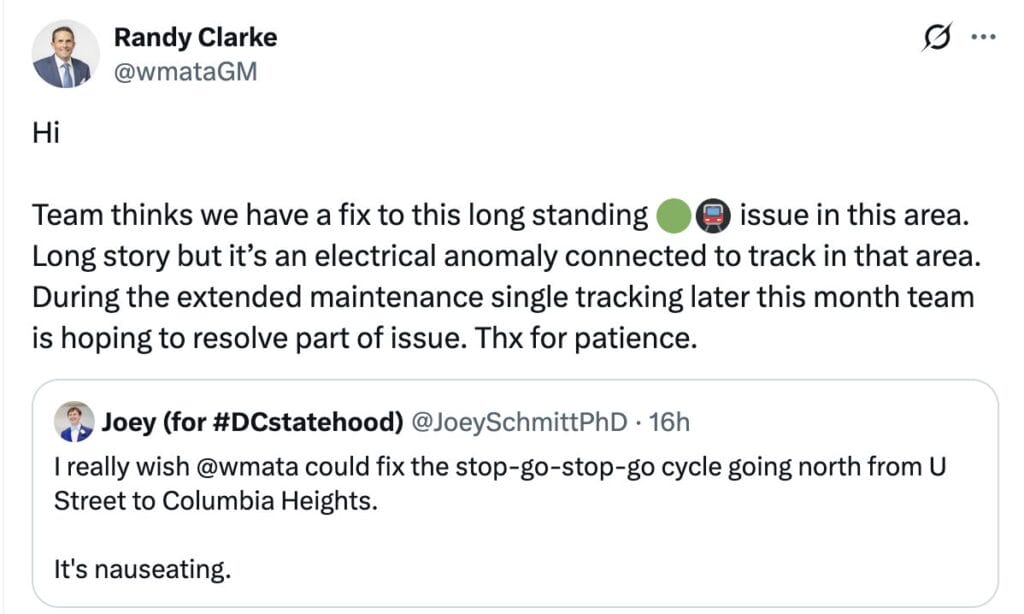The image size is (1024, 614).
Task: Click the Randy Clarke display name
Action: [195, 38]
